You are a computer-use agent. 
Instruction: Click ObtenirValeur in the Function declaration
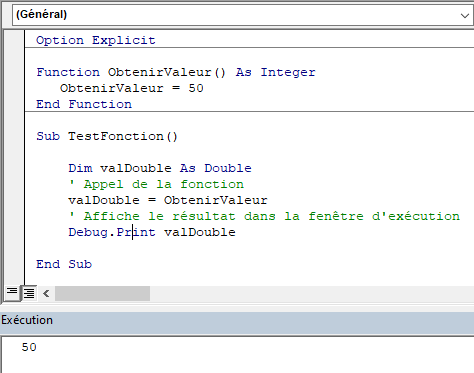pos(159,72)
